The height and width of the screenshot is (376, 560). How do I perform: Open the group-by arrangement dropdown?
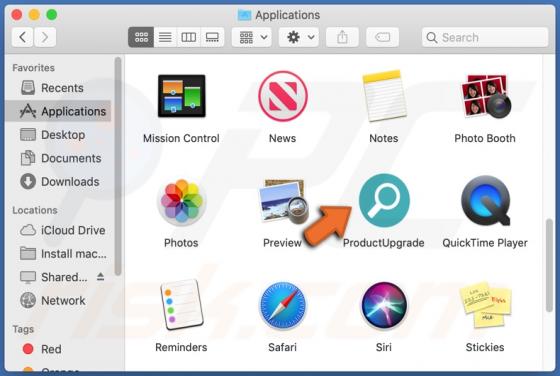[252, 37]
